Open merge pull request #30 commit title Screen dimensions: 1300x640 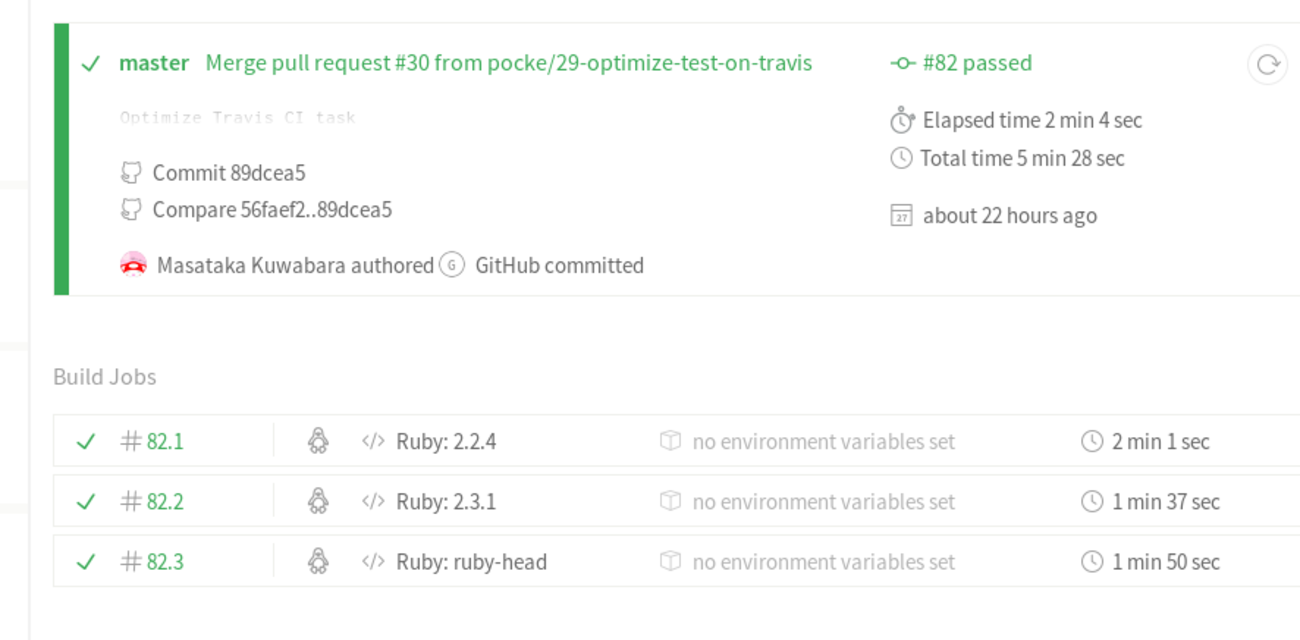click(508, 63)
